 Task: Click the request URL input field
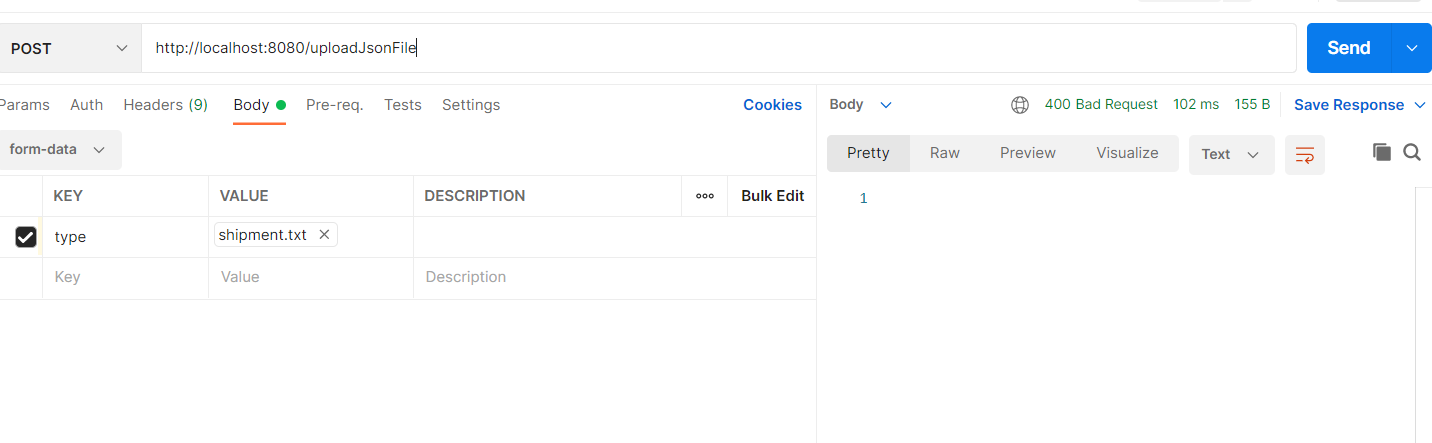[700, 48]
